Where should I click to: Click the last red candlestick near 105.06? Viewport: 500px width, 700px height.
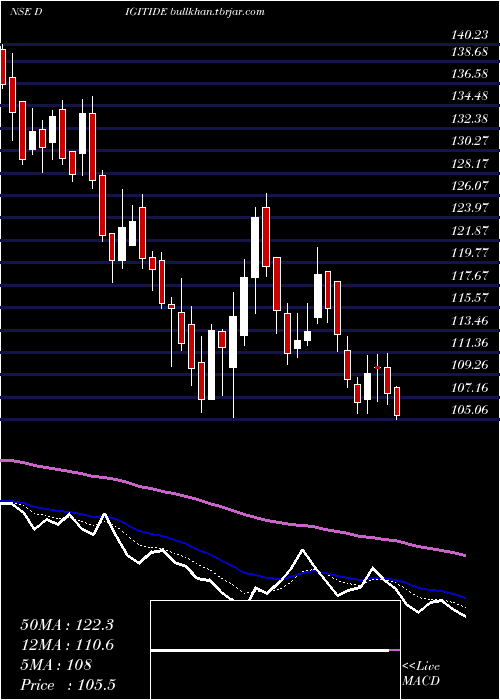click(x=397, y=402)
